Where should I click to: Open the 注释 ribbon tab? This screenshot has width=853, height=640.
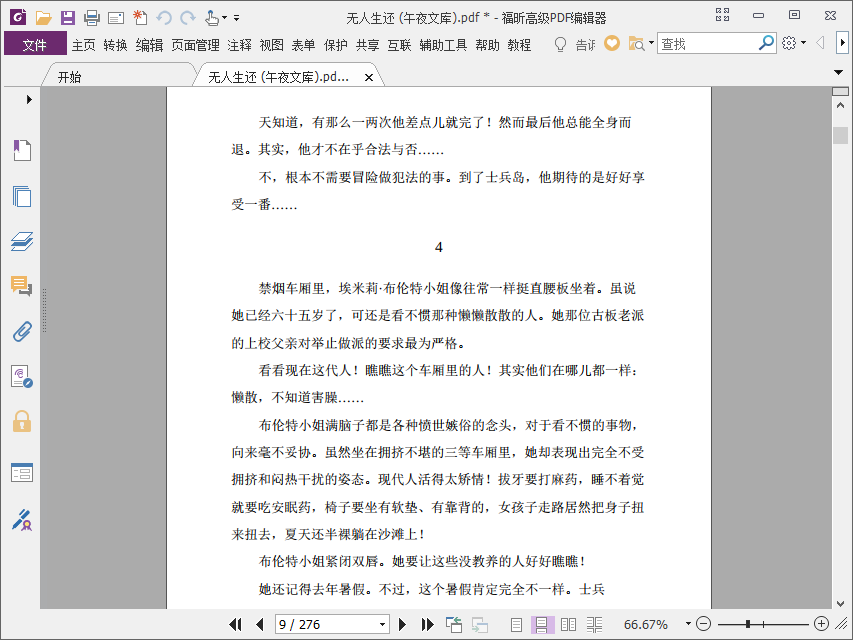pyautogui.click(x=239, y=45)
